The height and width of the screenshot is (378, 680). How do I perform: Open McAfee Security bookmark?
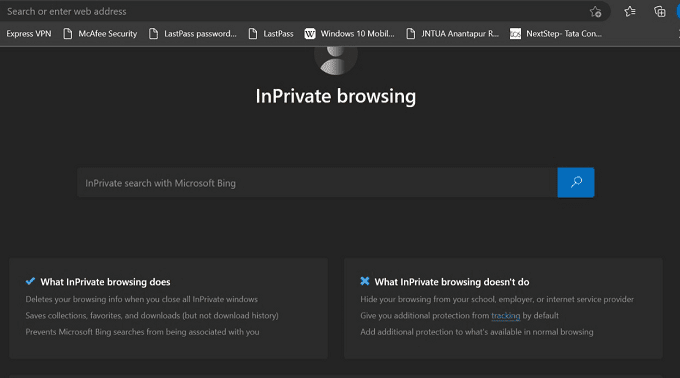pos(100,33)
